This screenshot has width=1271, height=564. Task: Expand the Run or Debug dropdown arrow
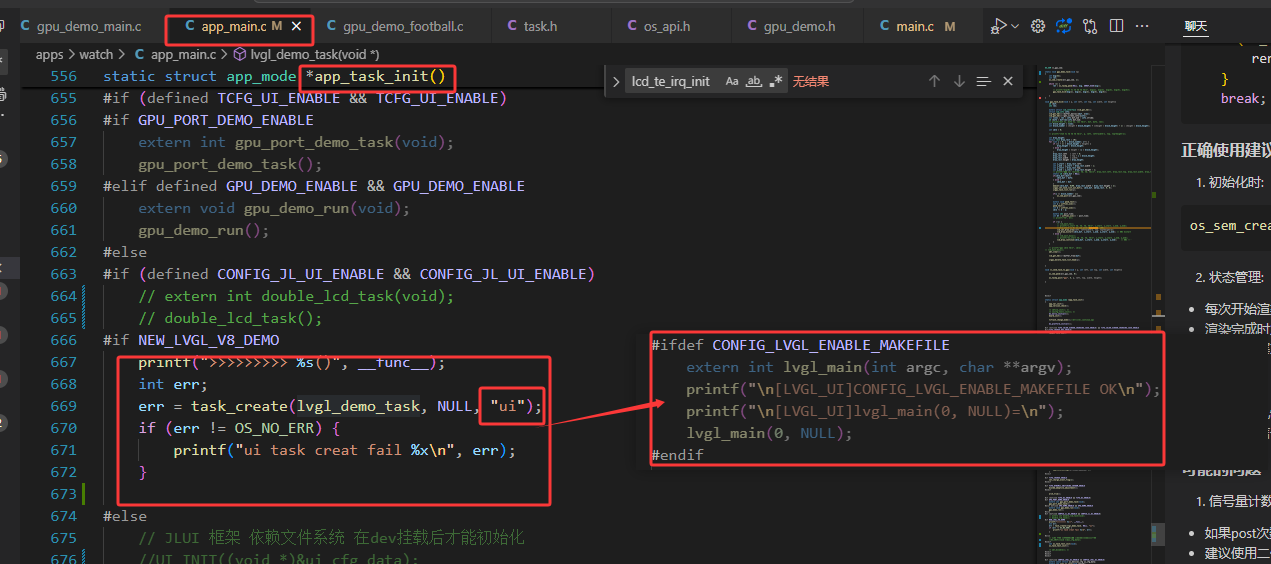(x=1015, y=26)
